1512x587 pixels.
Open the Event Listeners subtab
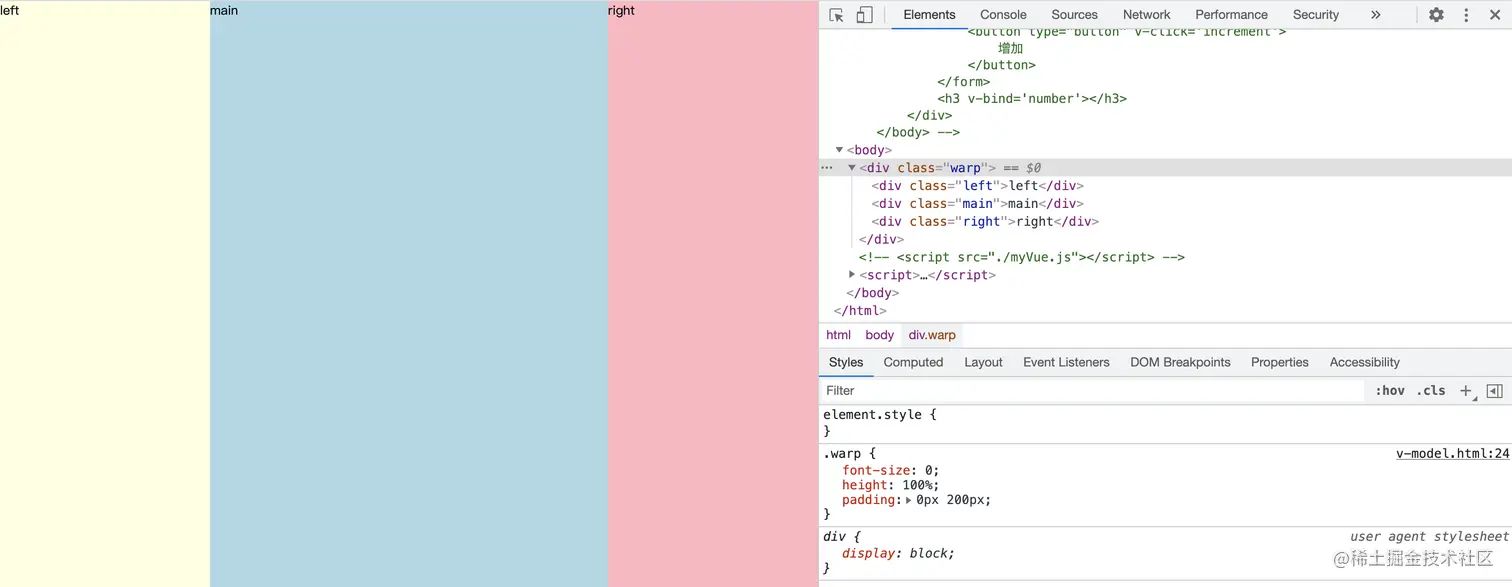1066,362
